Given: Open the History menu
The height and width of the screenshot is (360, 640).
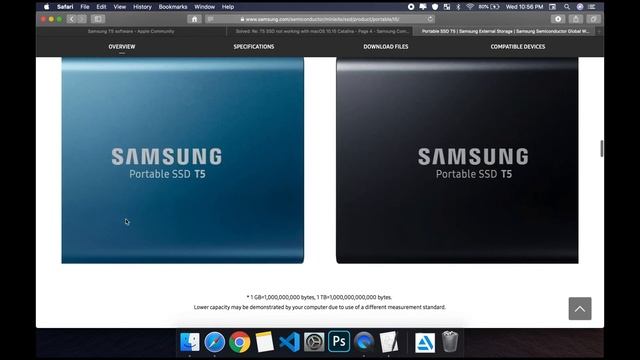Looking at the screenshot, I should click(x=142, y=7).
